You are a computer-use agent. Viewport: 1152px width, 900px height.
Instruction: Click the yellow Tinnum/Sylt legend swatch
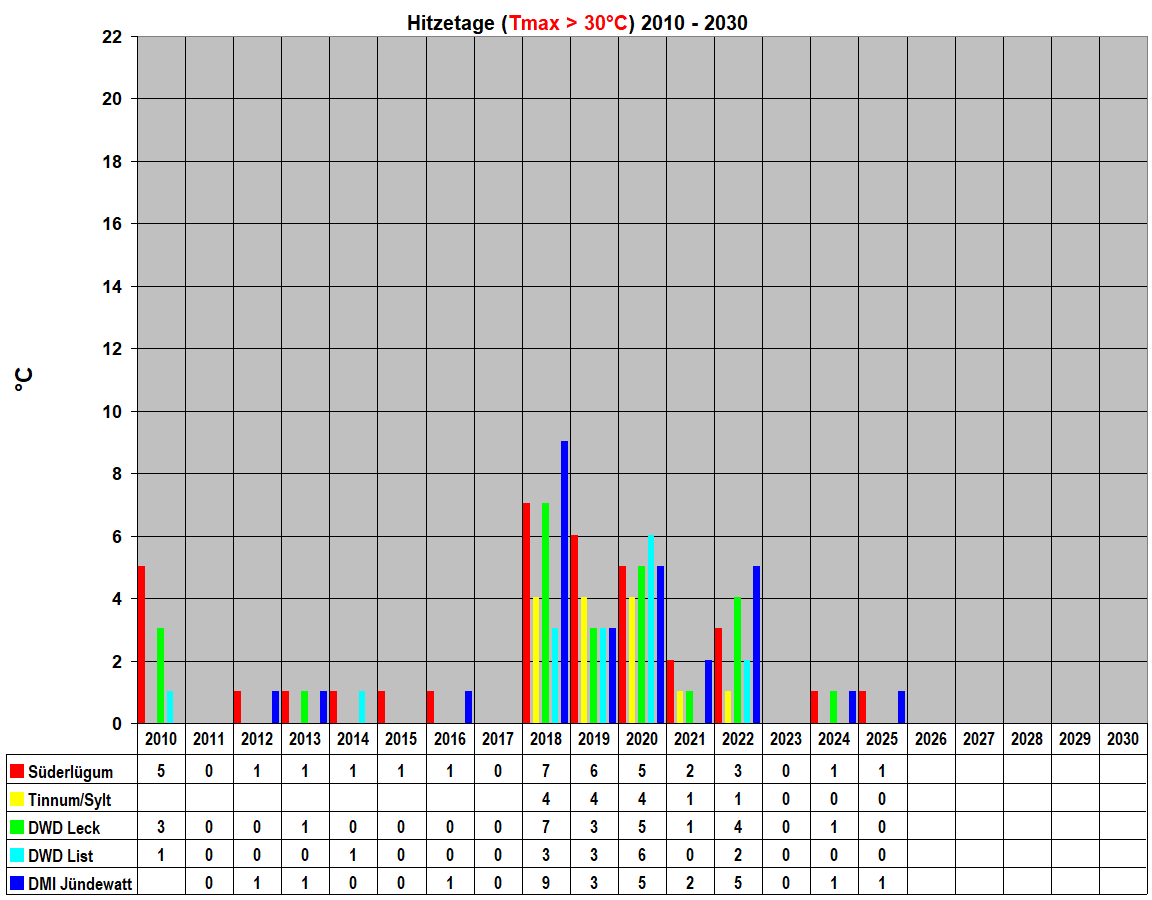(x=17, y=799)
